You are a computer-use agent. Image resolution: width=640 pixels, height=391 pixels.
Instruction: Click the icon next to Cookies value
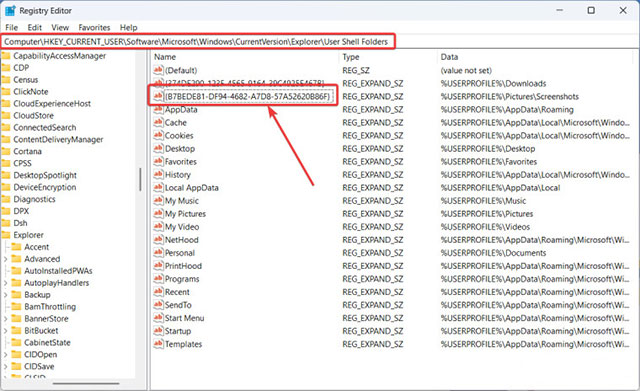(158, 136)
